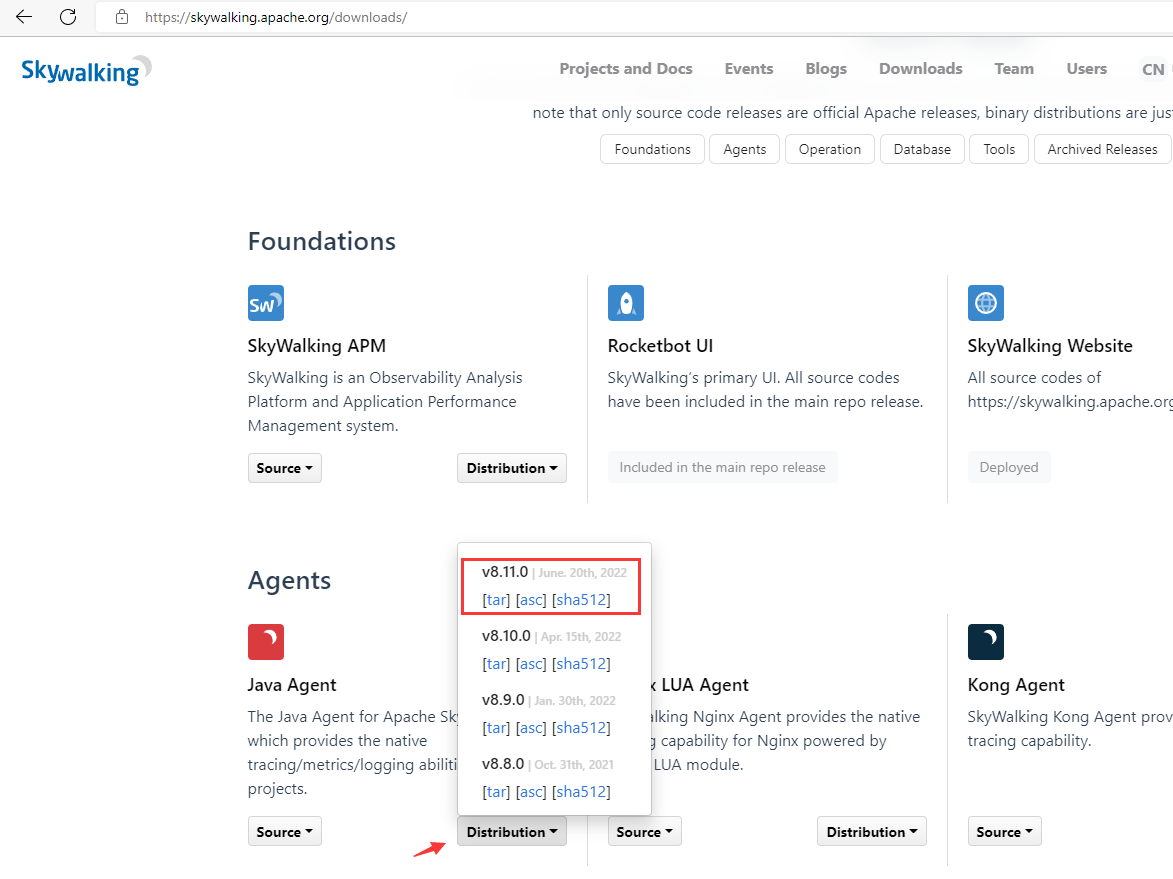Open v8.8.0 asc signature link

[531, 791]
